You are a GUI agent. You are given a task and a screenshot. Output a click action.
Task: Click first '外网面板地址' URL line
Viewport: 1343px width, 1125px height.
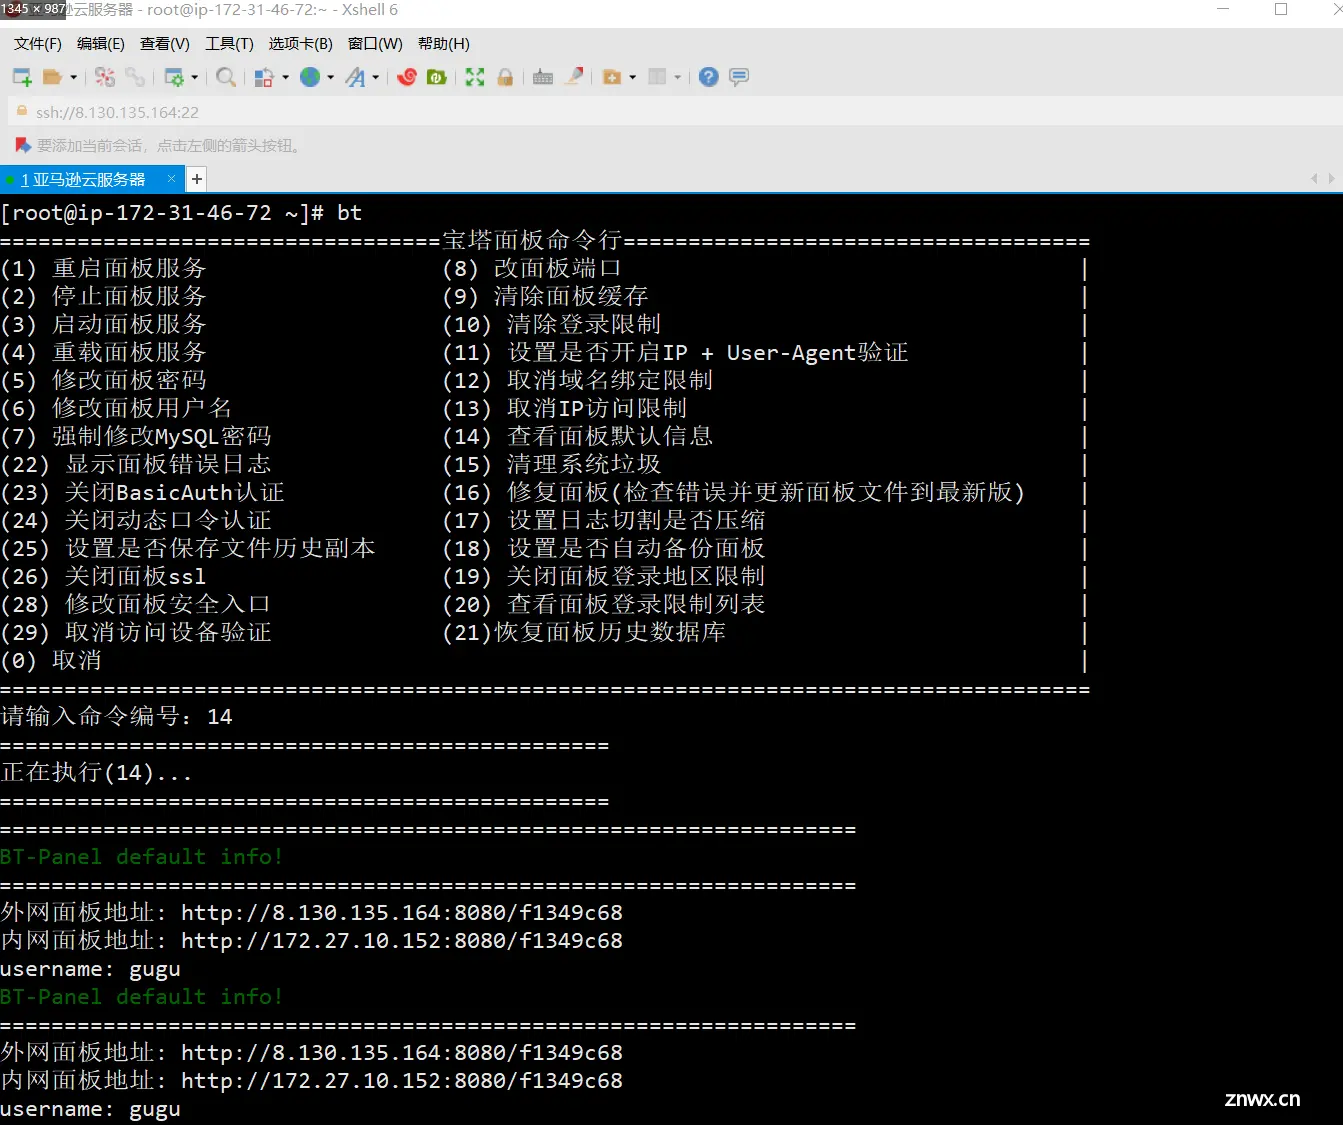coord(311,912)
